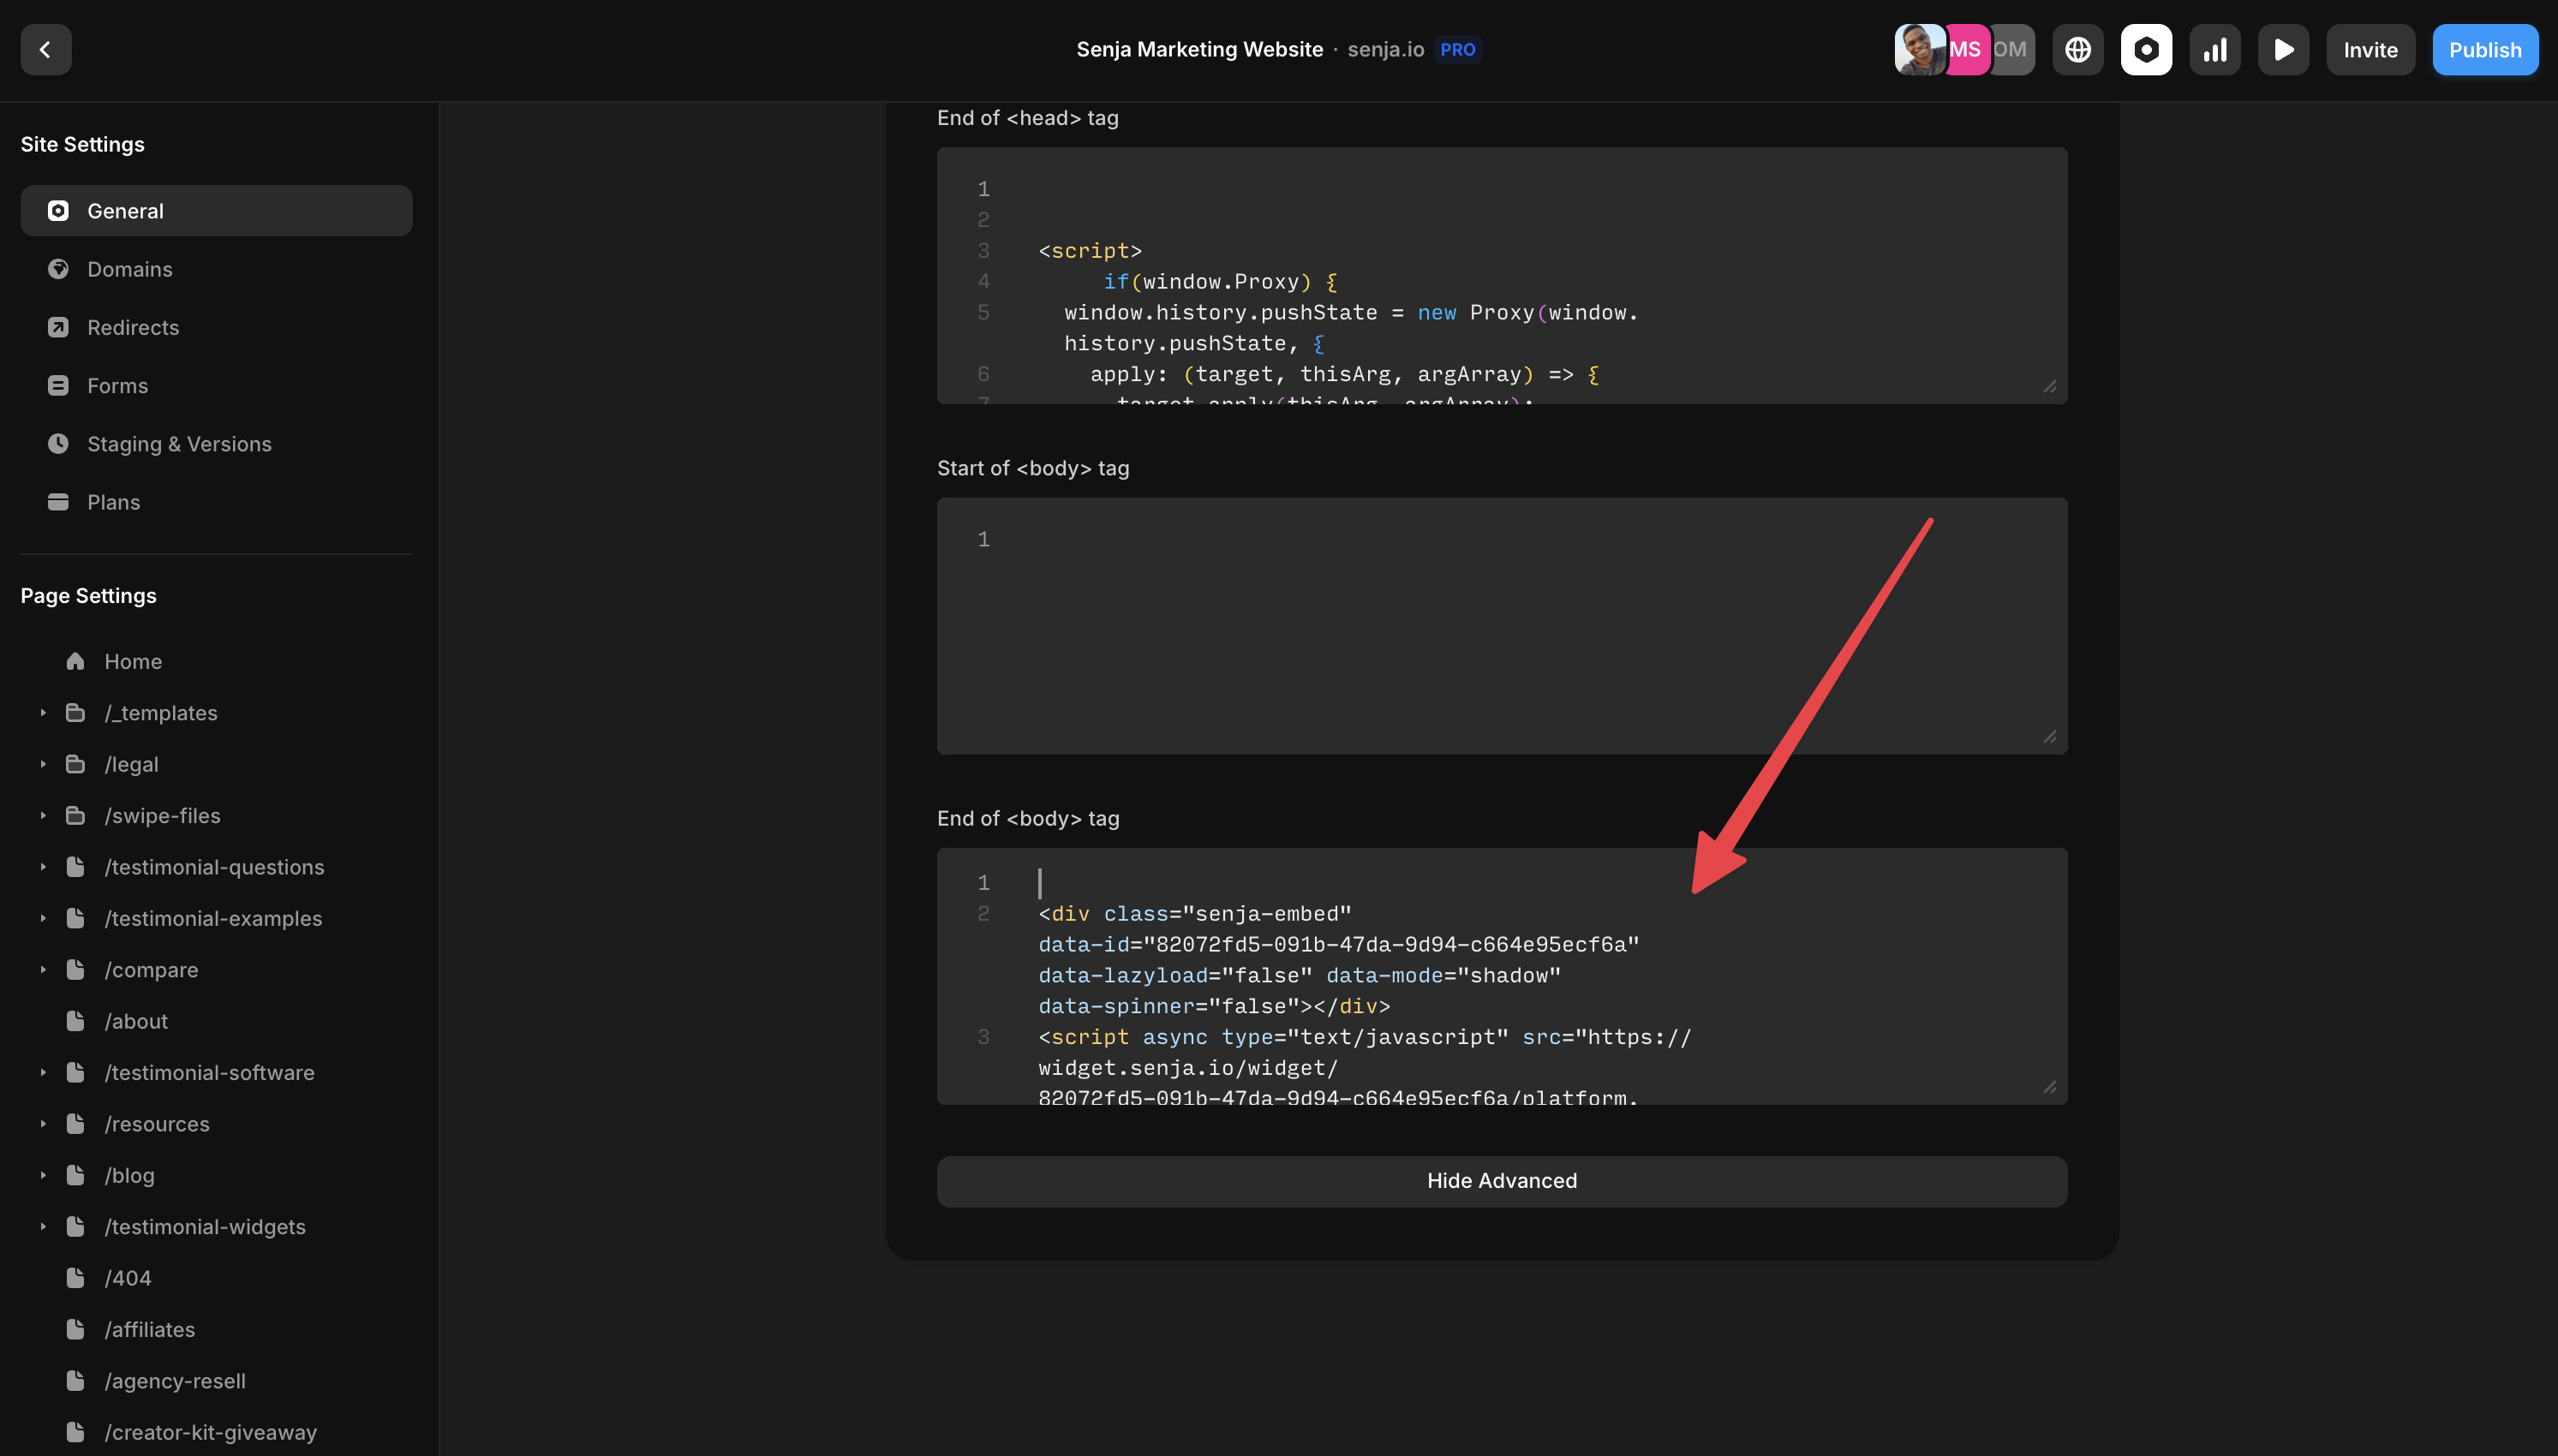Click the PRO badge in title
2558x1456 pixels.
pos(1458,50)
